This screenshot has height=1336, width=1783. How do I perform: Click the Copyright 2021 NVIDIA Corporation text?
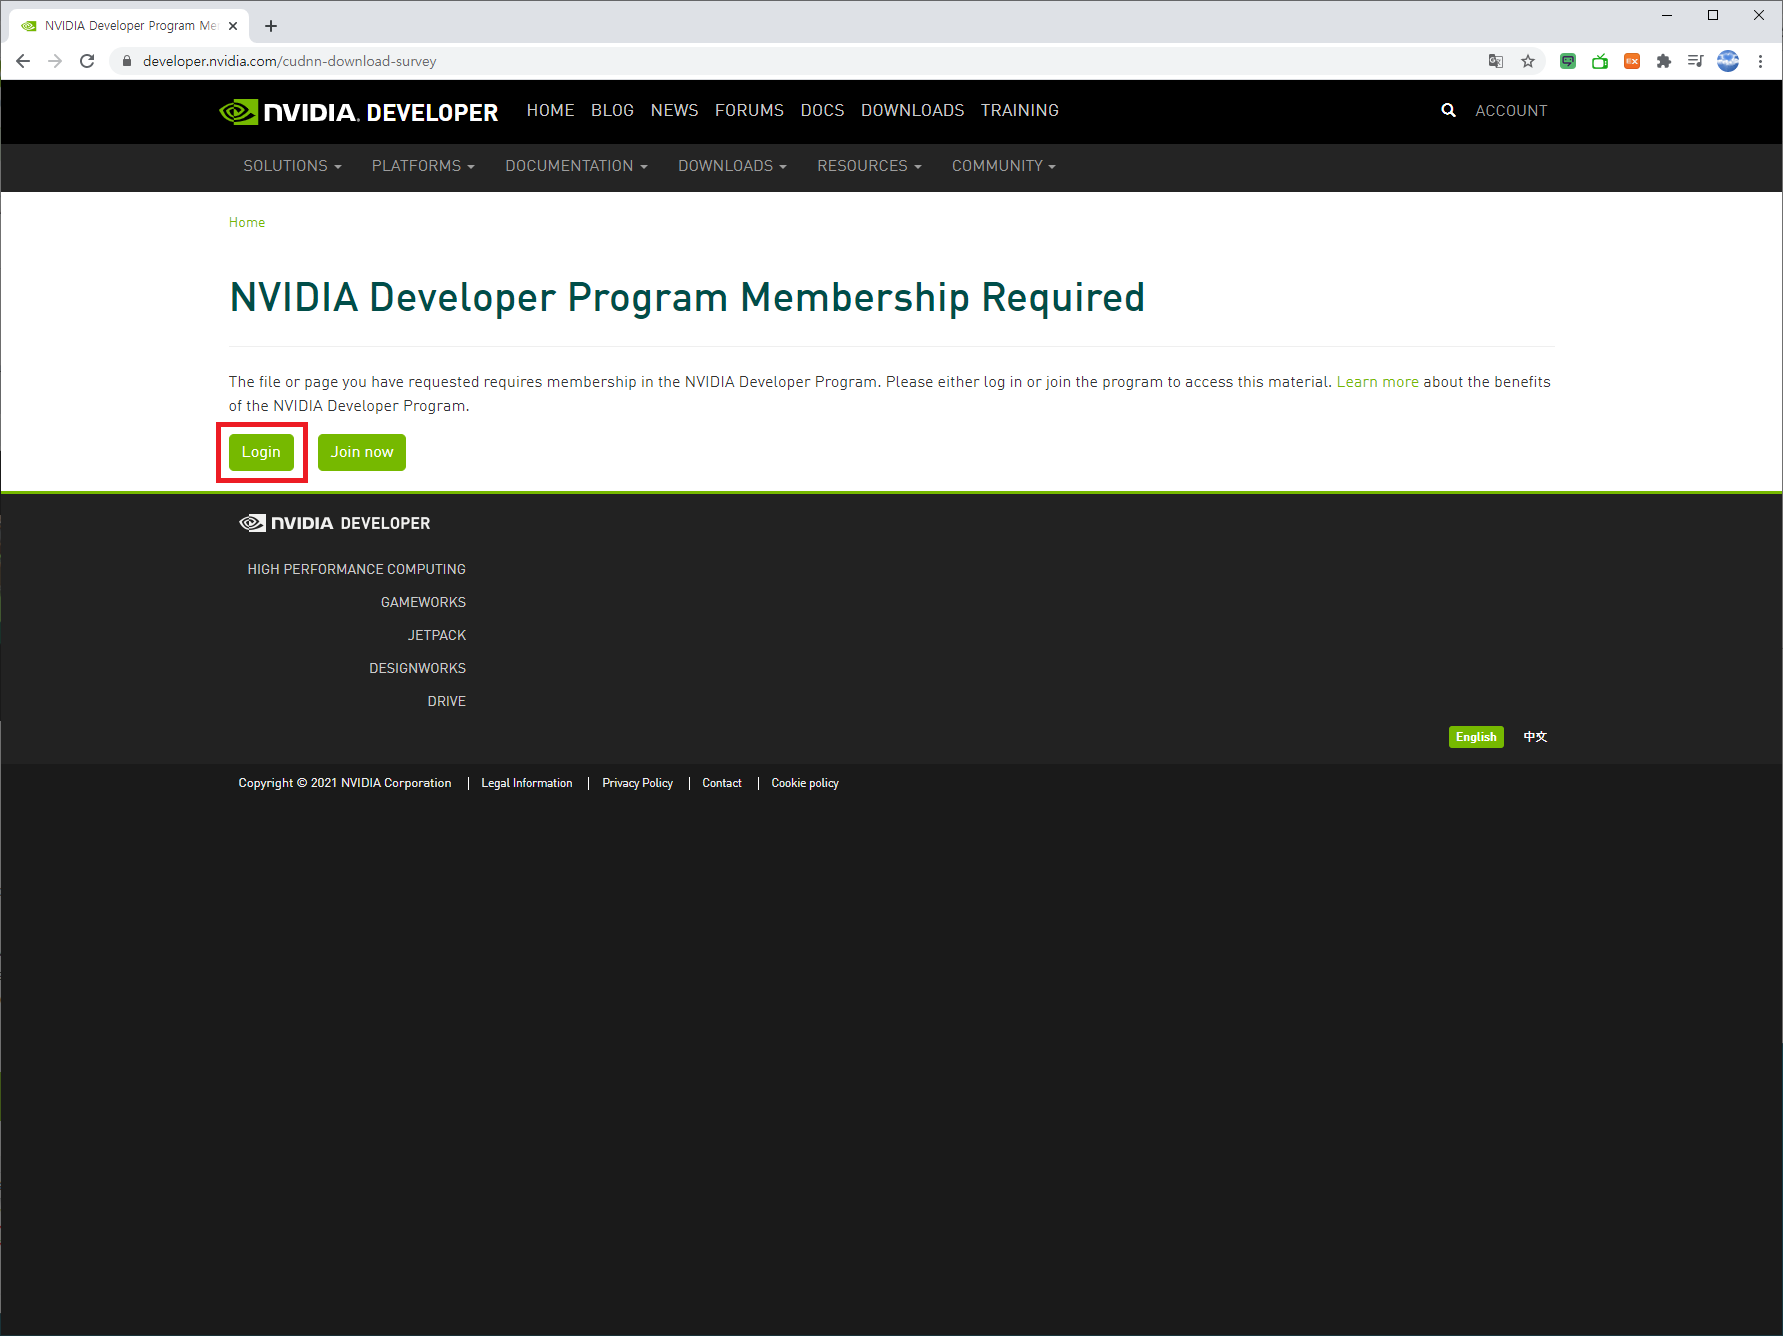click(345, 783)
